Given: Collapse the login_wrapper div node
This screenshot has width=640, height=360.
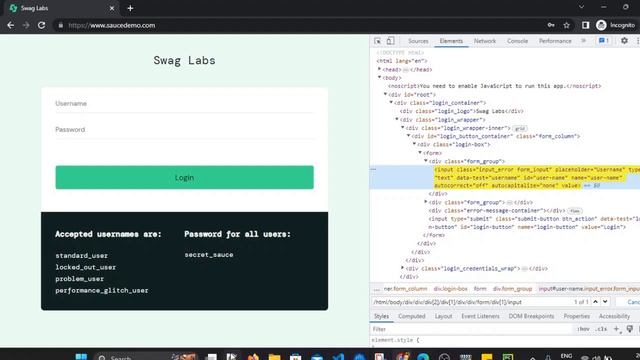Looking at the screenshot, I should 397,119.
